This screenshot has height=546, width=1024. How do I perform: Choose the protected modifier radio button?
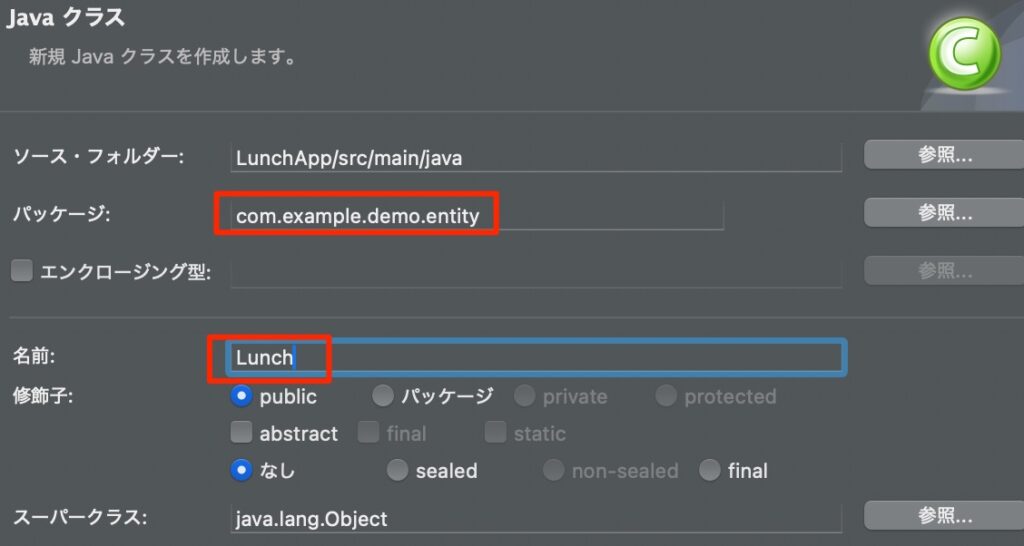point(666,396)
